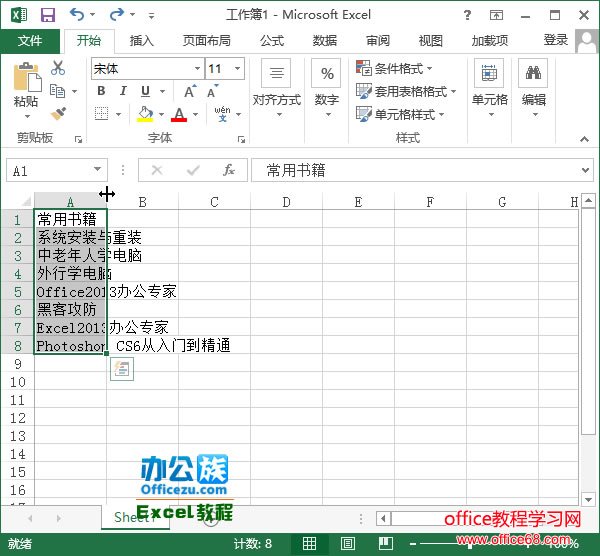Apply red font color
Viewport: 600px width, 556px height.
179,114
